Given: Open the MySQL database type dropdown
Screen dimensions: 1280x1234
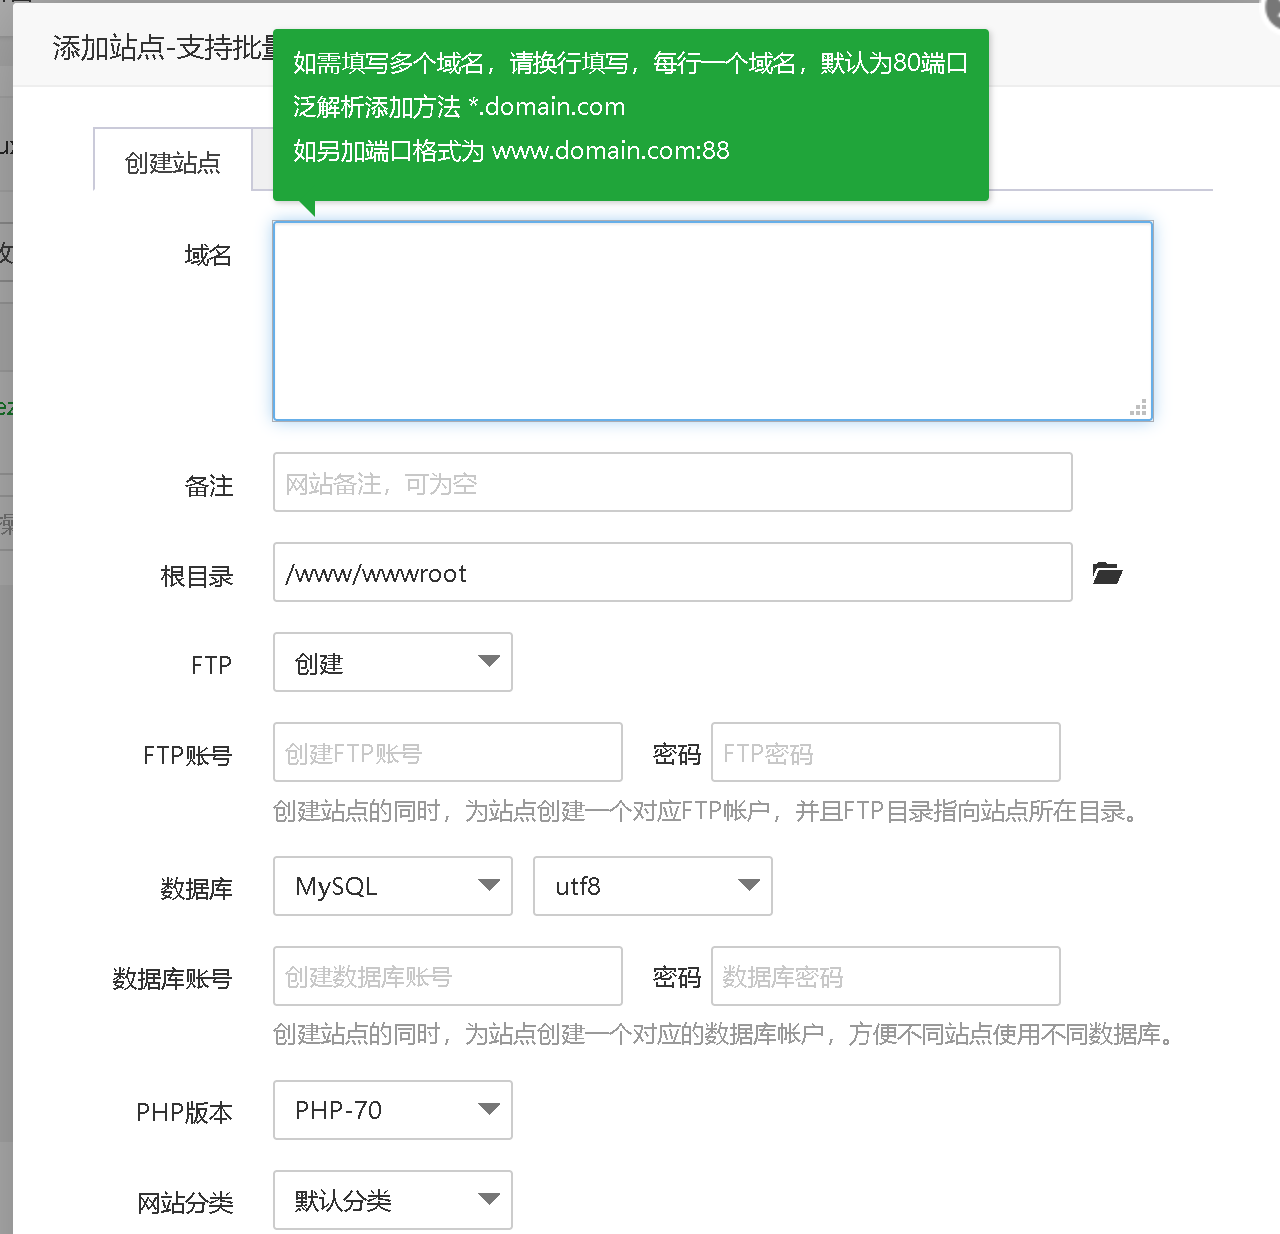Looking at the screenshot, I should pos(393,886).
